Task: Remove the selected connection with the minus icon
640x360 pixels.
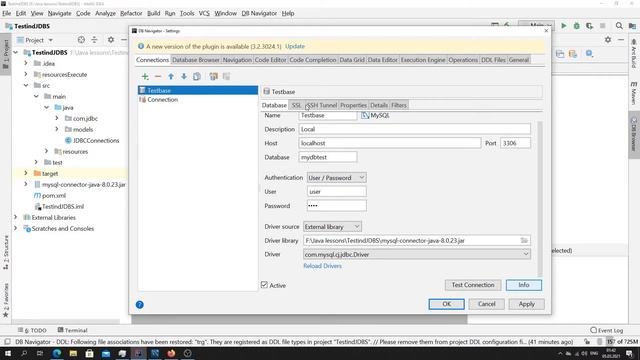Action: [x=158, y=76]
